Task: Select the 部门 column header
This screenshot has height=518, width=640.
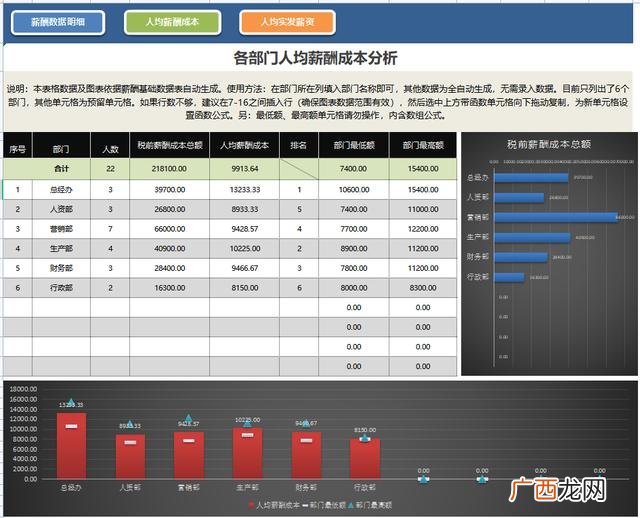Action: tap(61, 145)
